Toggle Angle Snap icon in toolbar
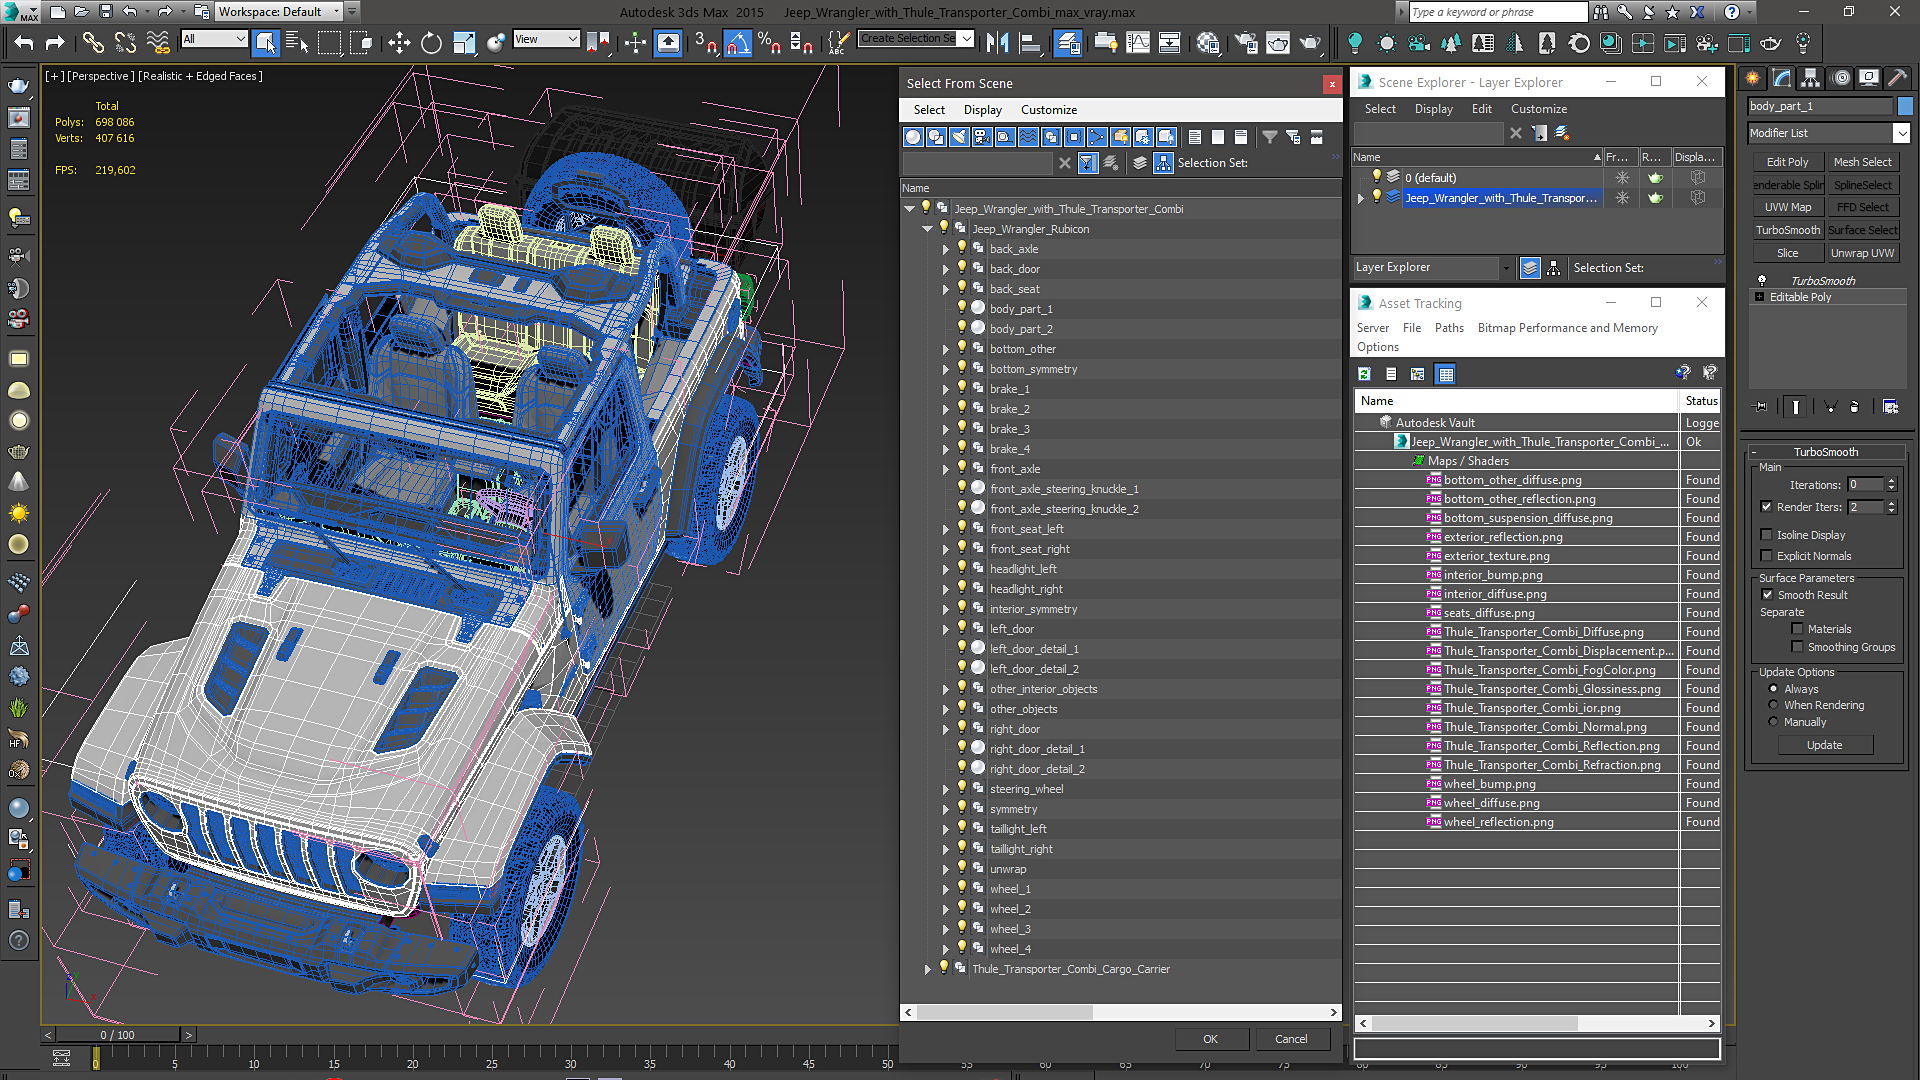 point(737,43)
